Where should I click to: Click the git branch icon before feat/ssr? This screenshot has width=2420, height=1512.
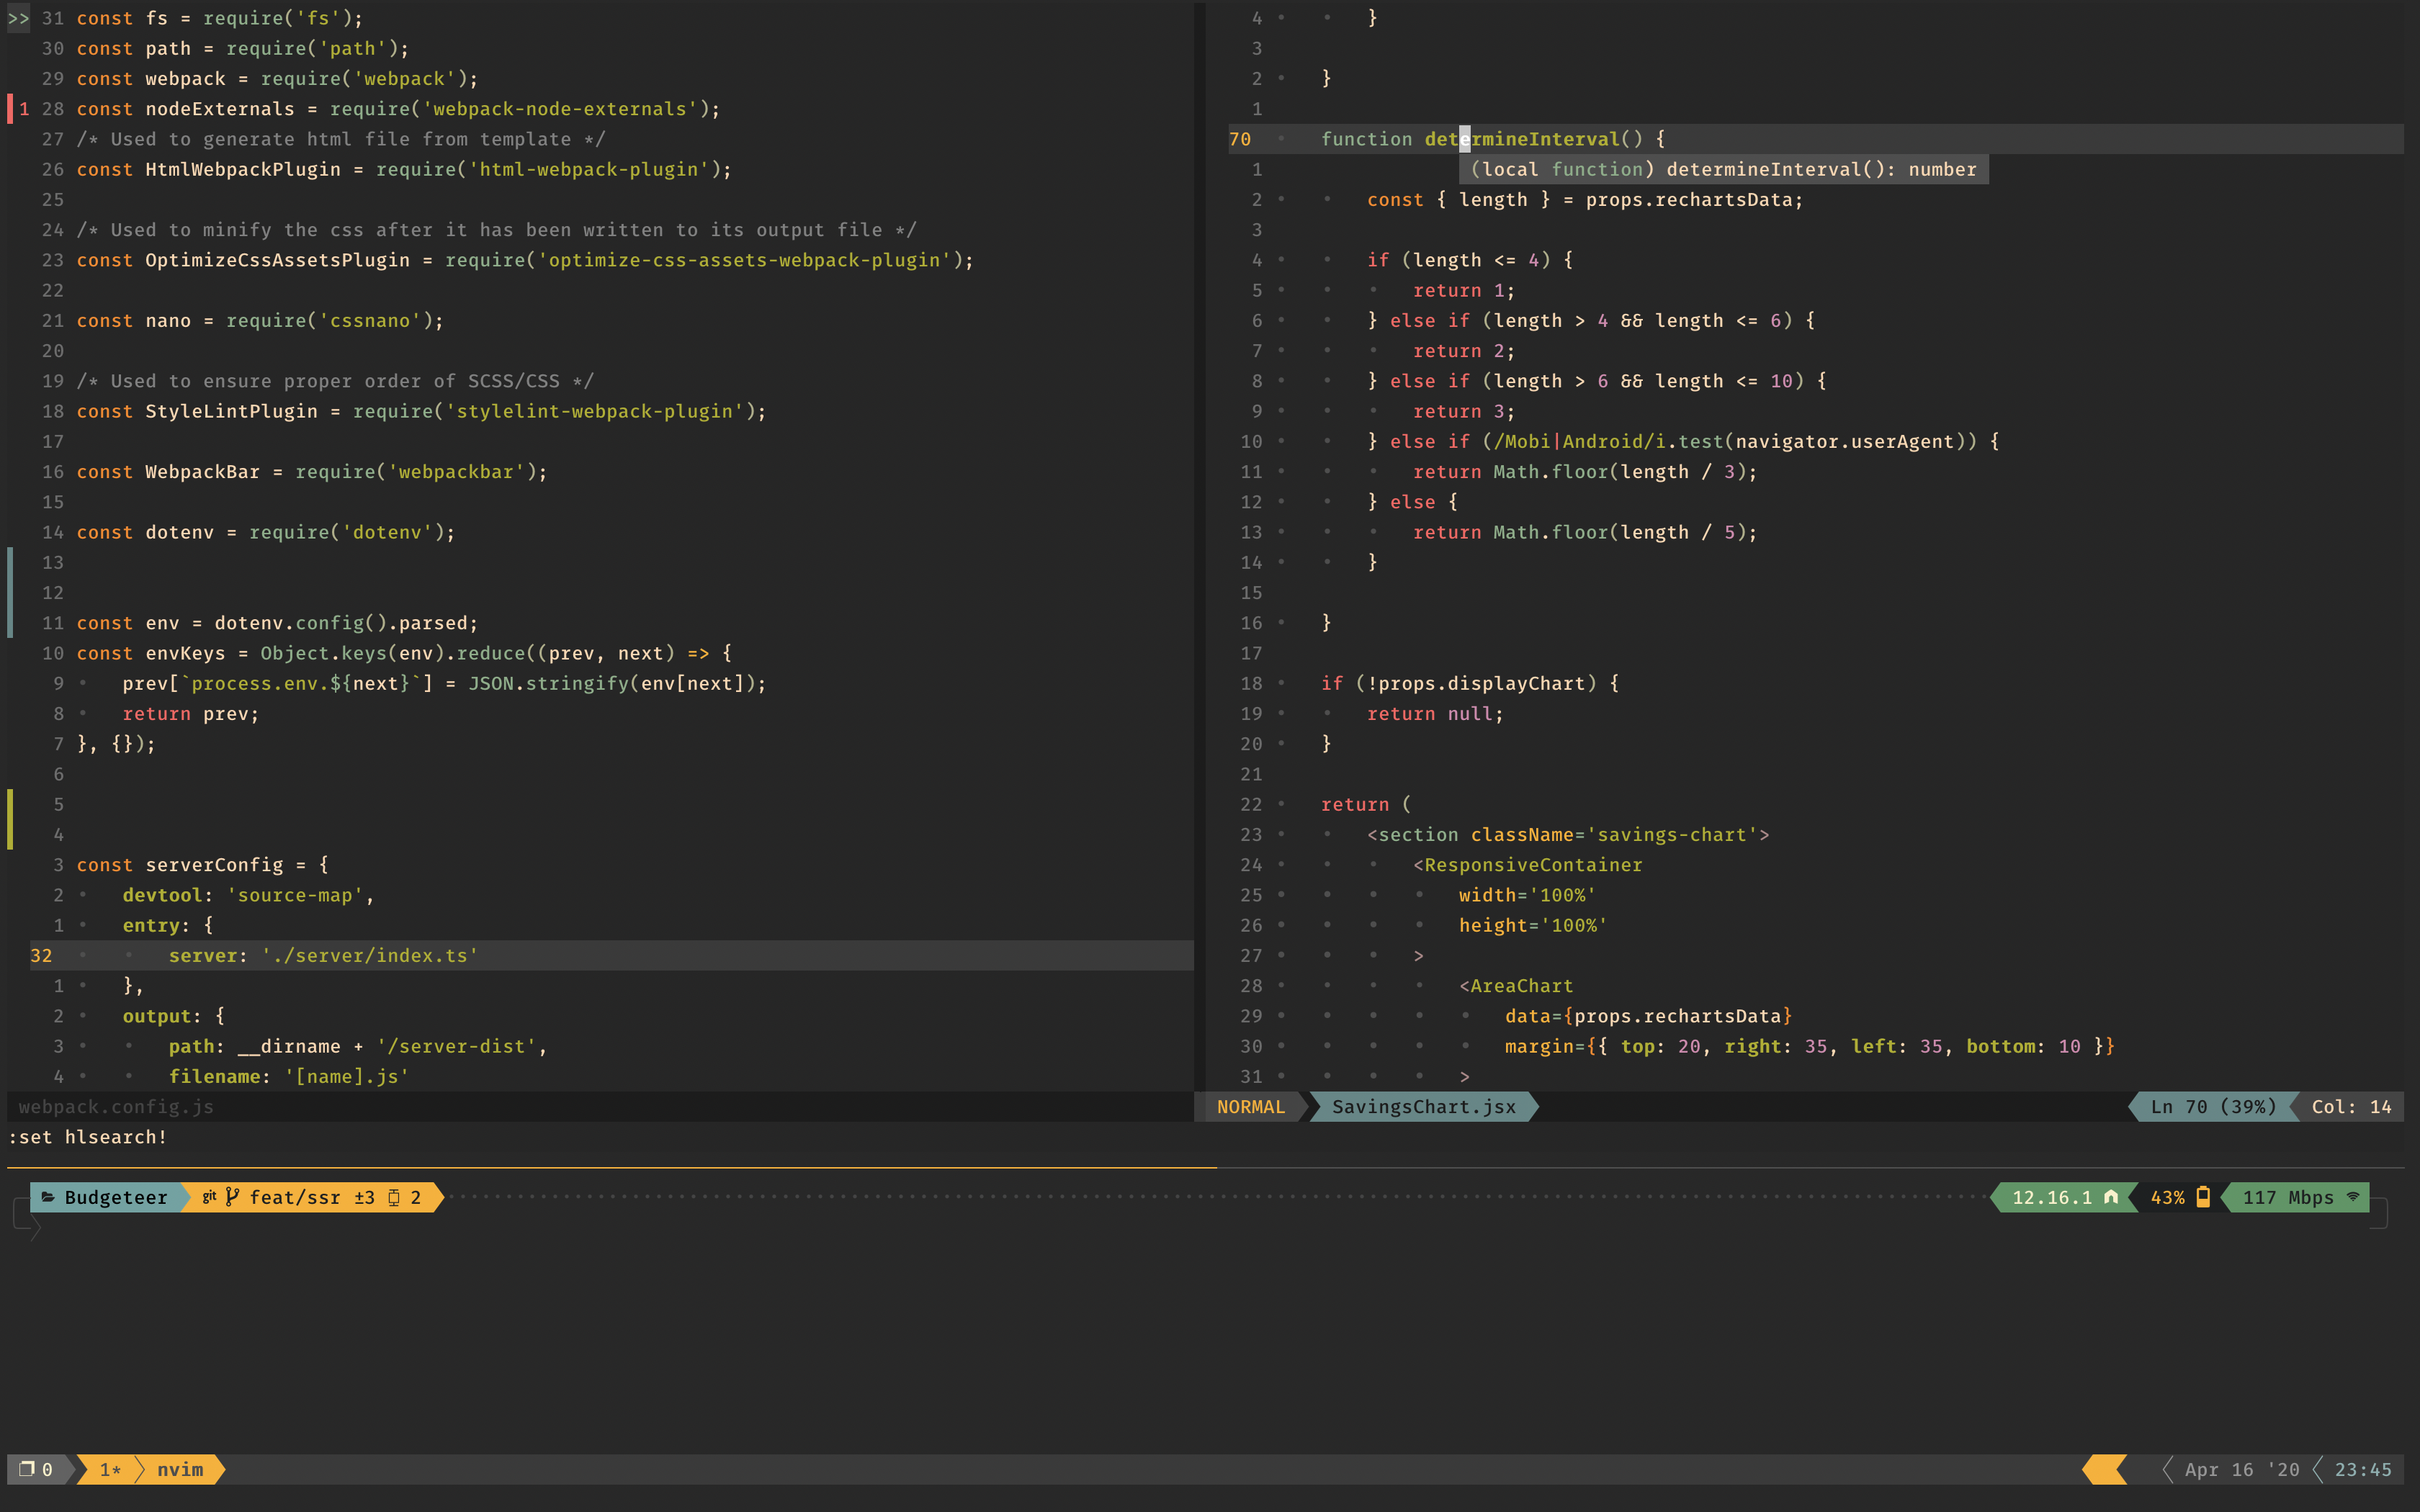pos(232,1196)
